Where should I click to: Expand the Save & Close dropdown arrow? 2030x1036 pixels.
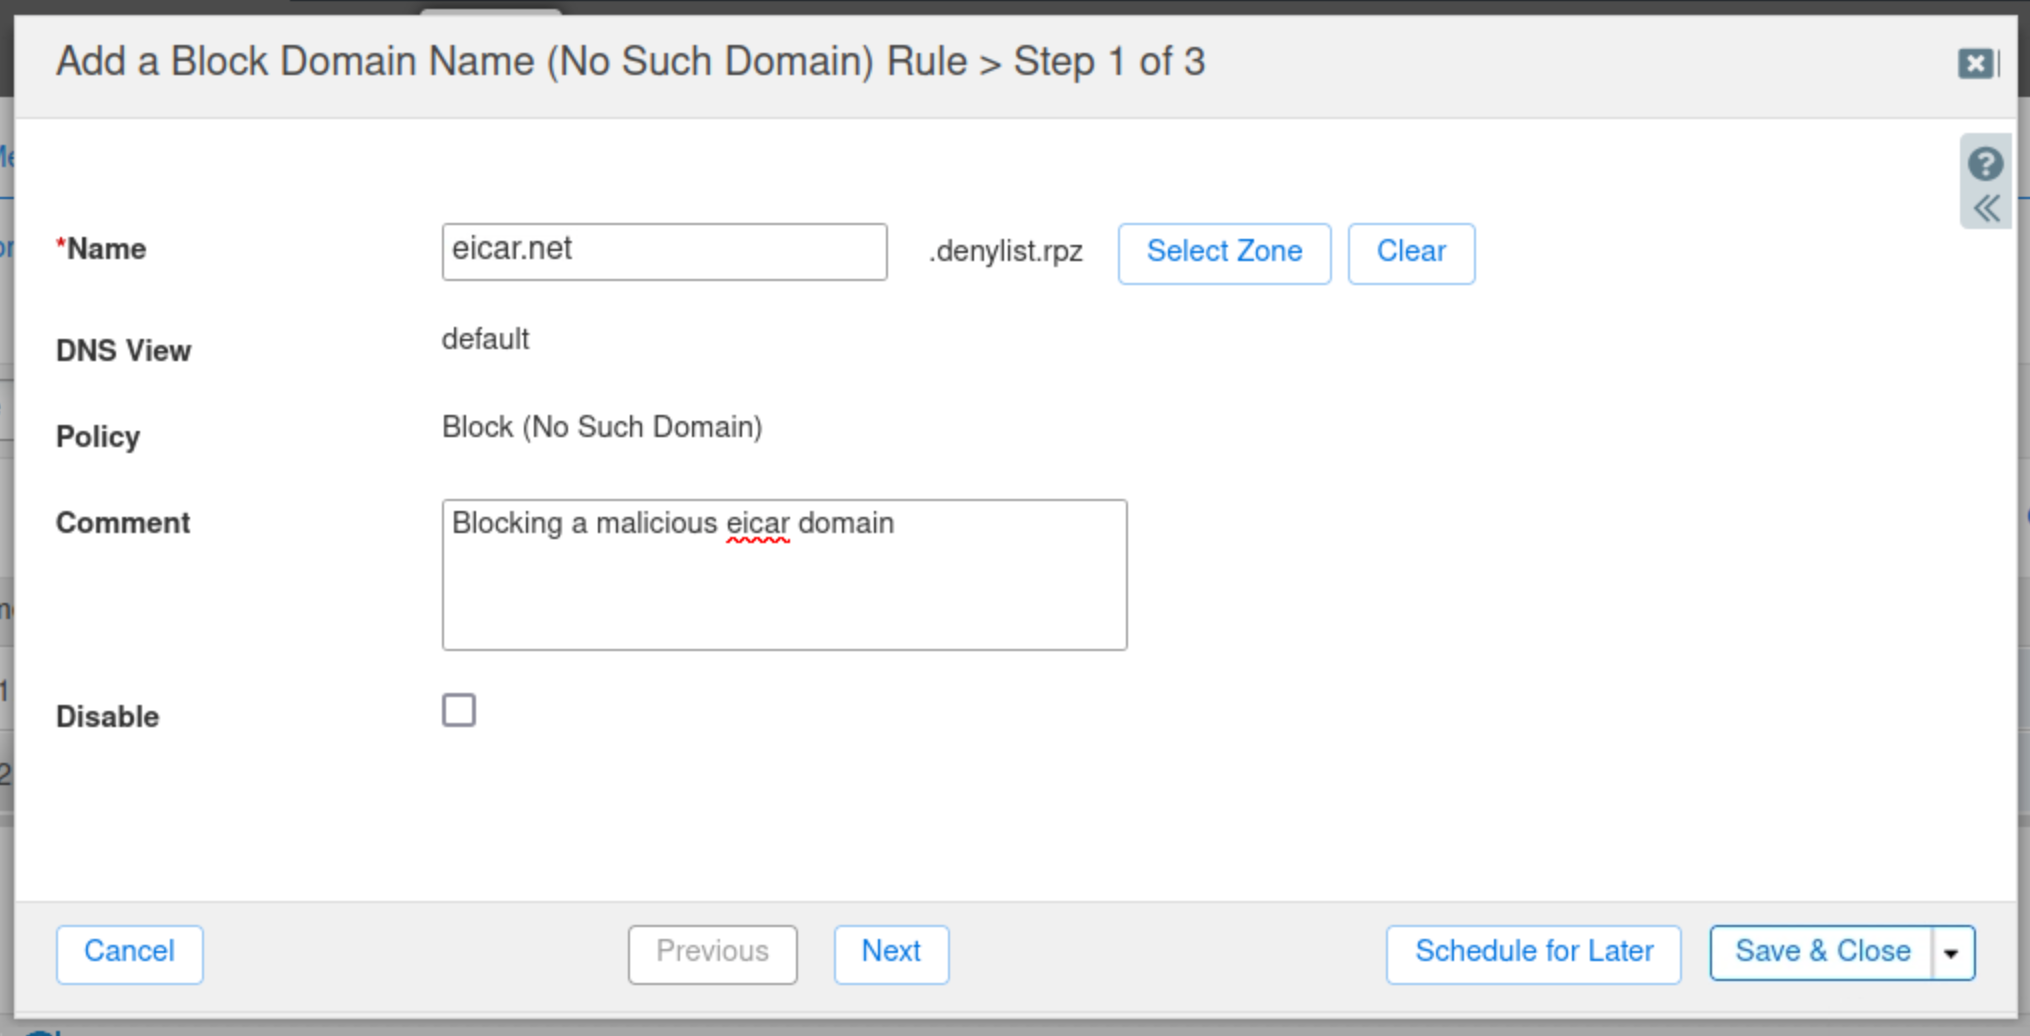tap(1952, 953)
